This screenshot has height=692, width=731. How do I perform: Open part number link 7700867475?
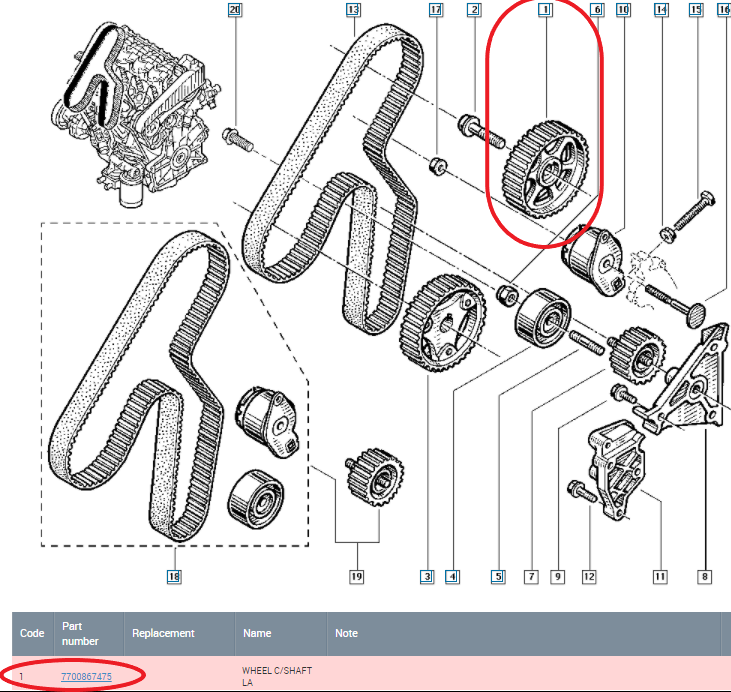[86, 677]
